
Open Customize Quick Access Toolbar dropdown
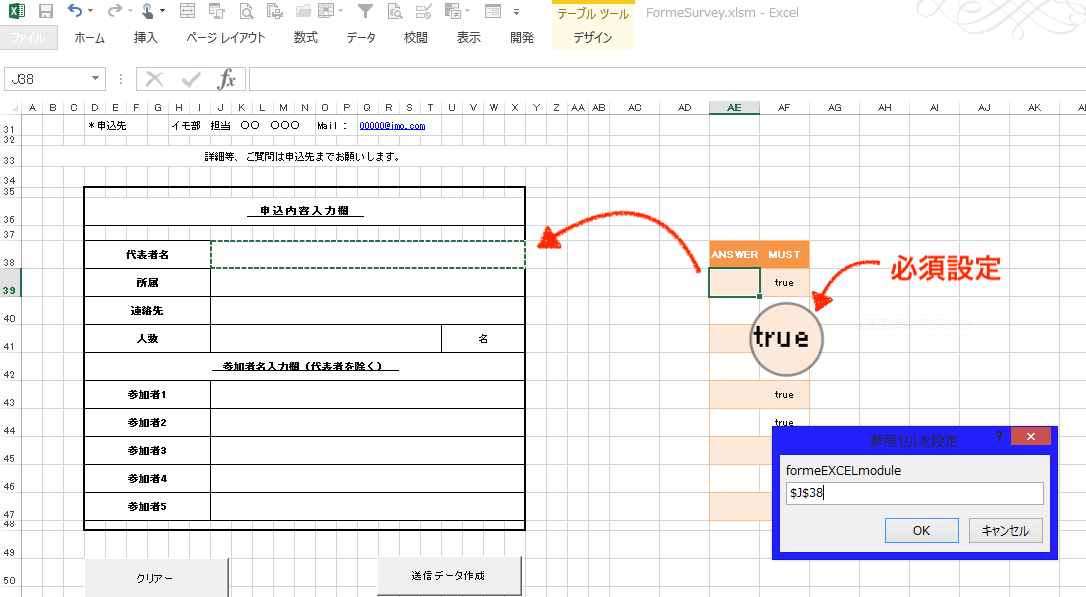point(517,12)
